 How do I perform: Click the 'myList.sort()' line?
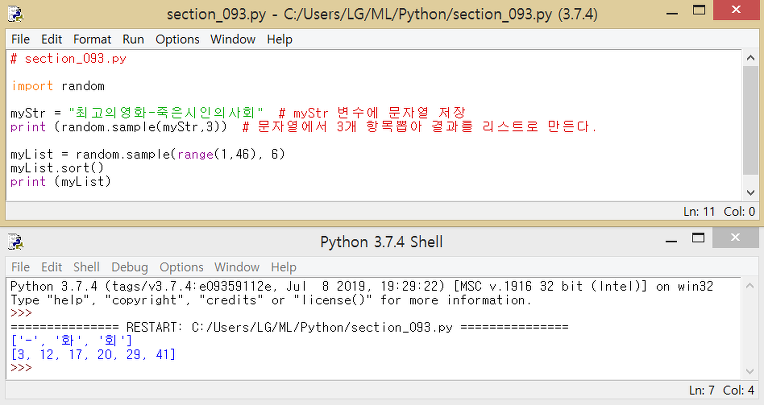click(x=57, y=168)
